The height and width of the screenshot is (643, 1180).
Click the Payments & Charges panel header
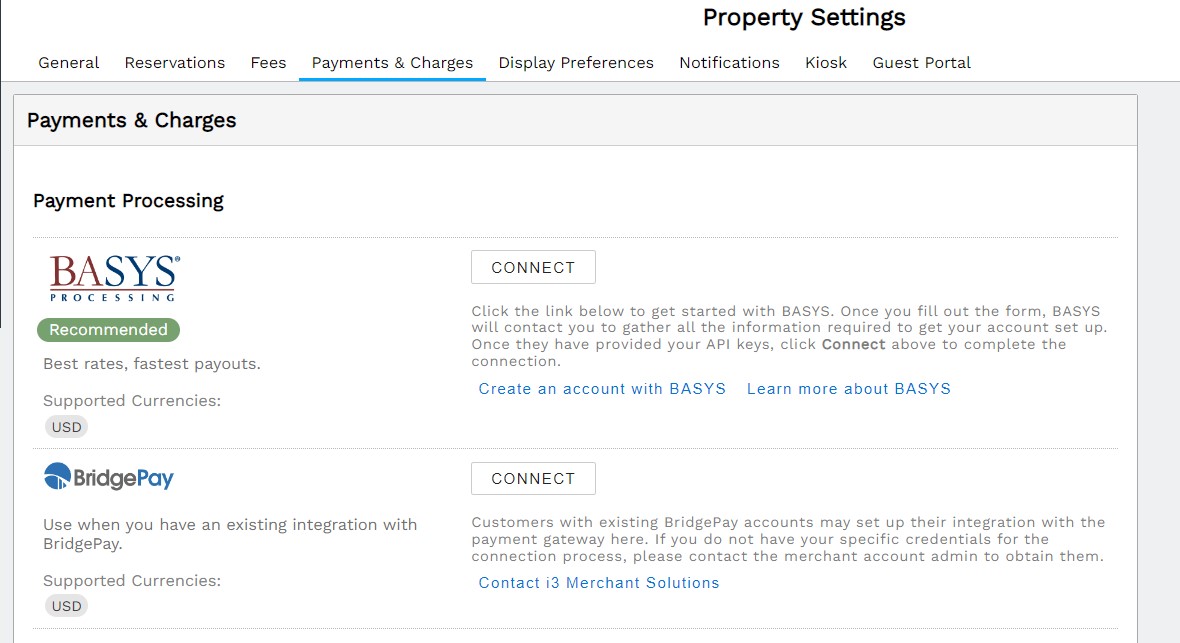pyautogui.click(x=132, y=121)
